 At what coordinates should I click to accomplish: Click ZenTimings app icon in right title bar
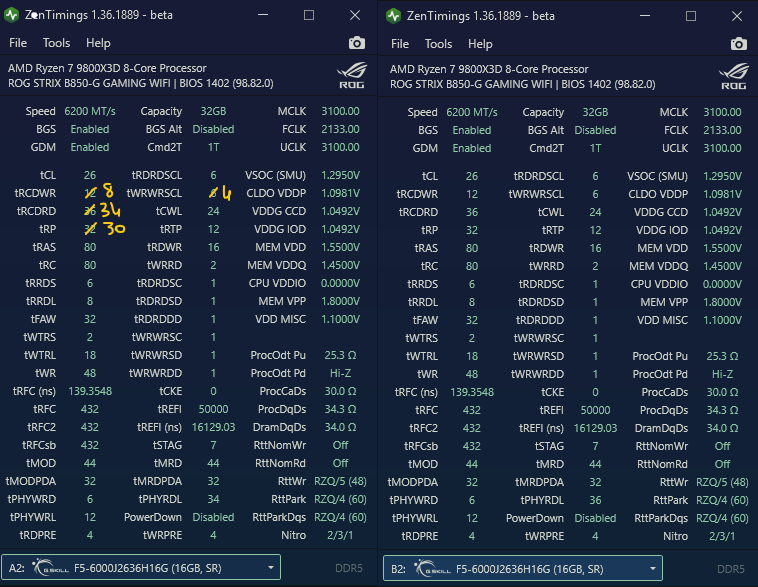point(394,16)
